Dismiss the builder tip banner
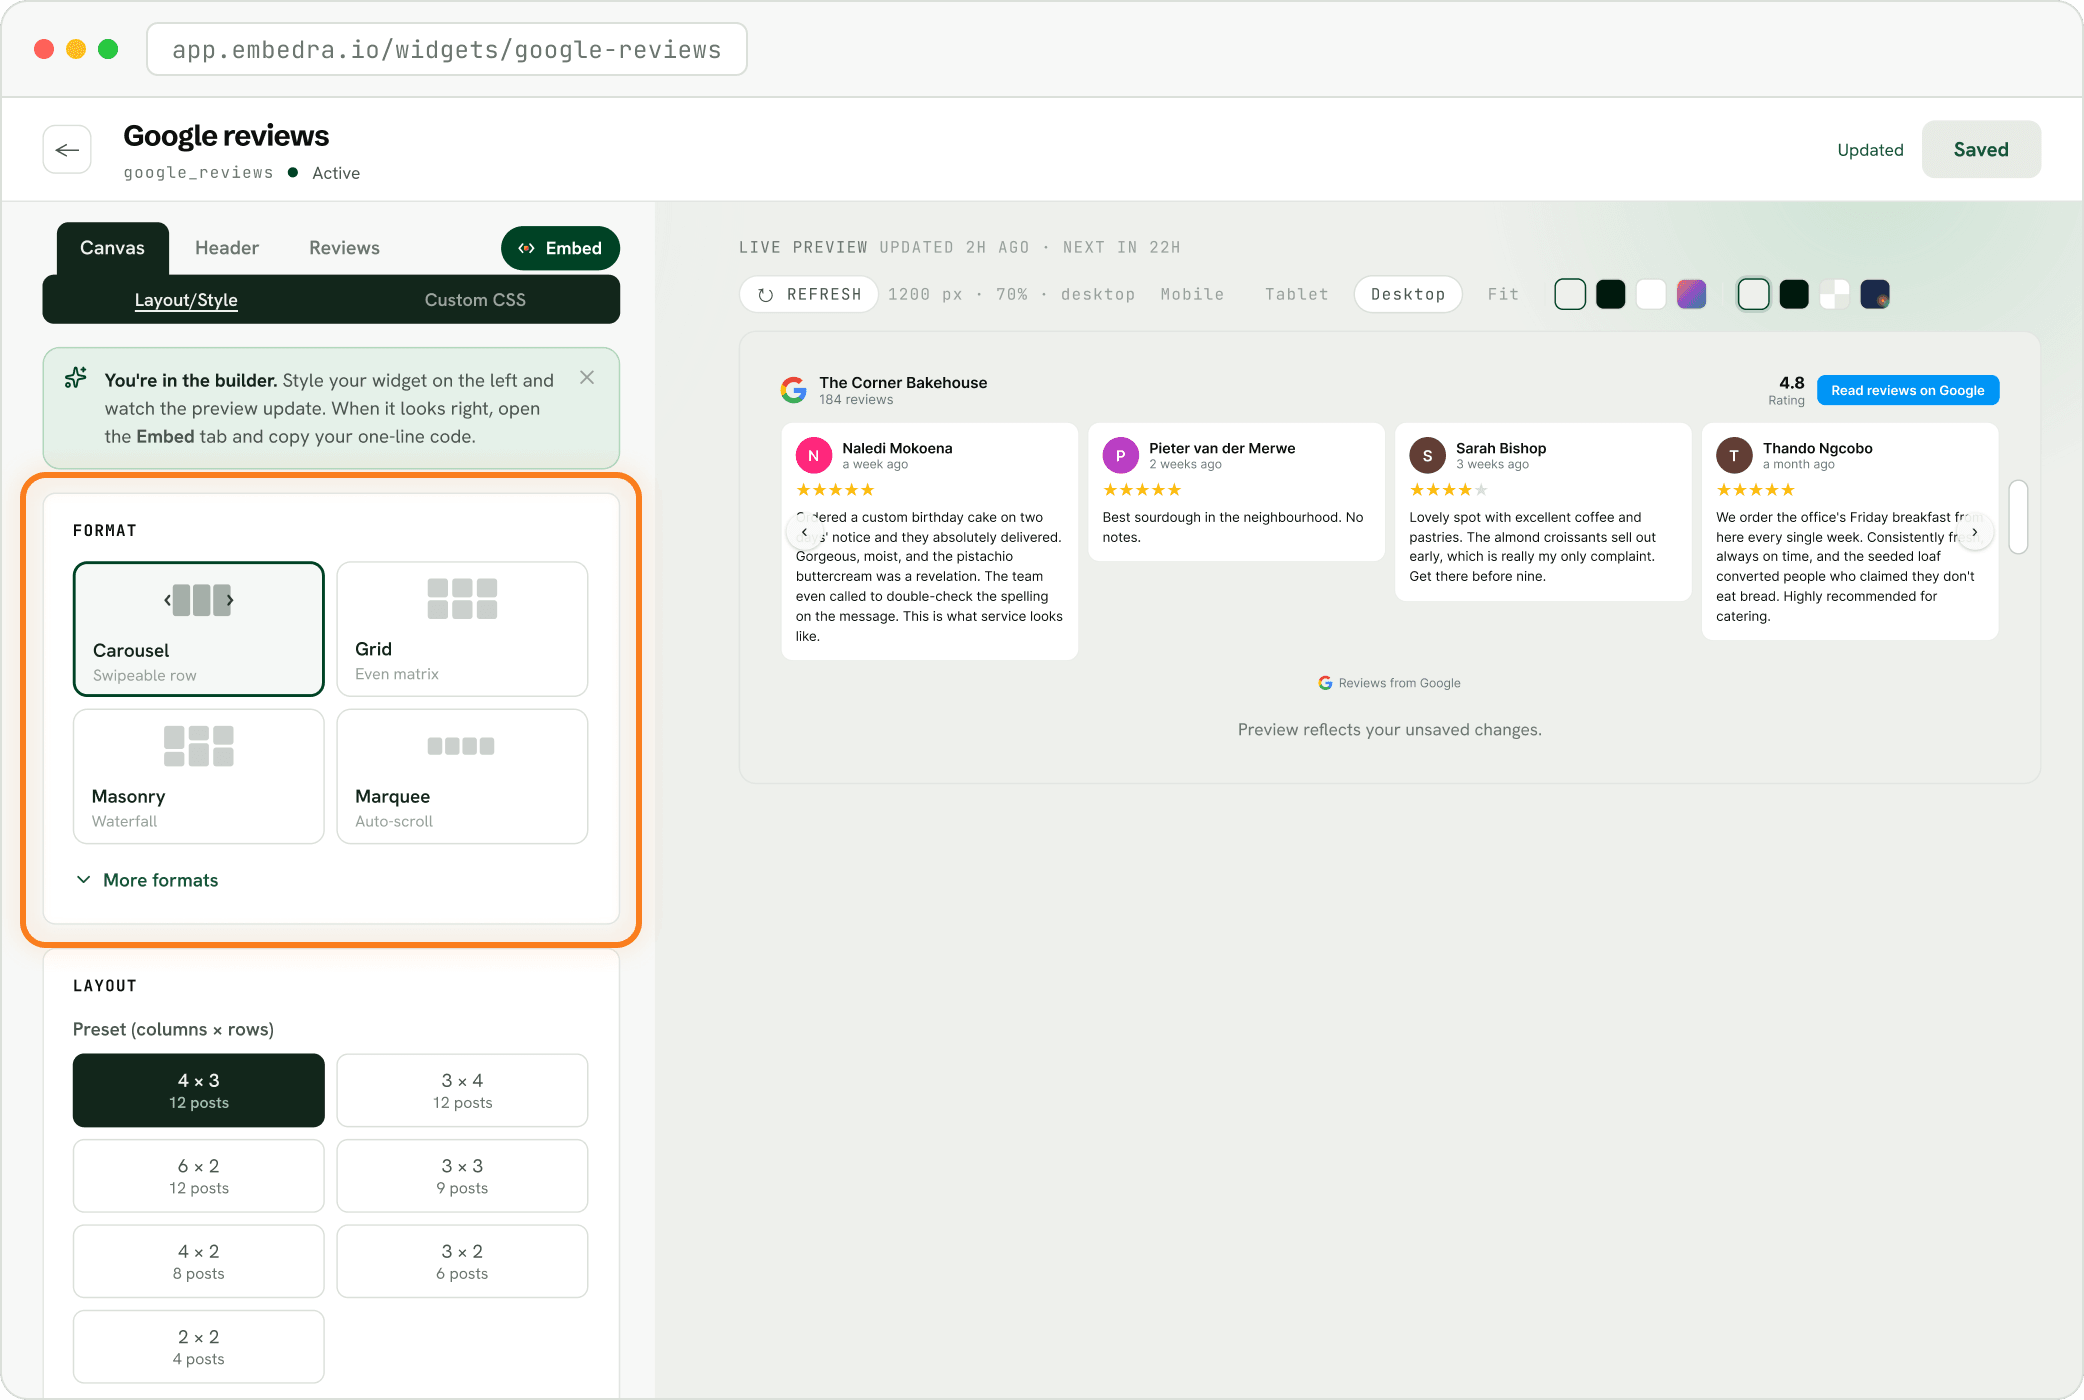The width and height of the screenshot is (2084, 1400). [x=587, y=377]
